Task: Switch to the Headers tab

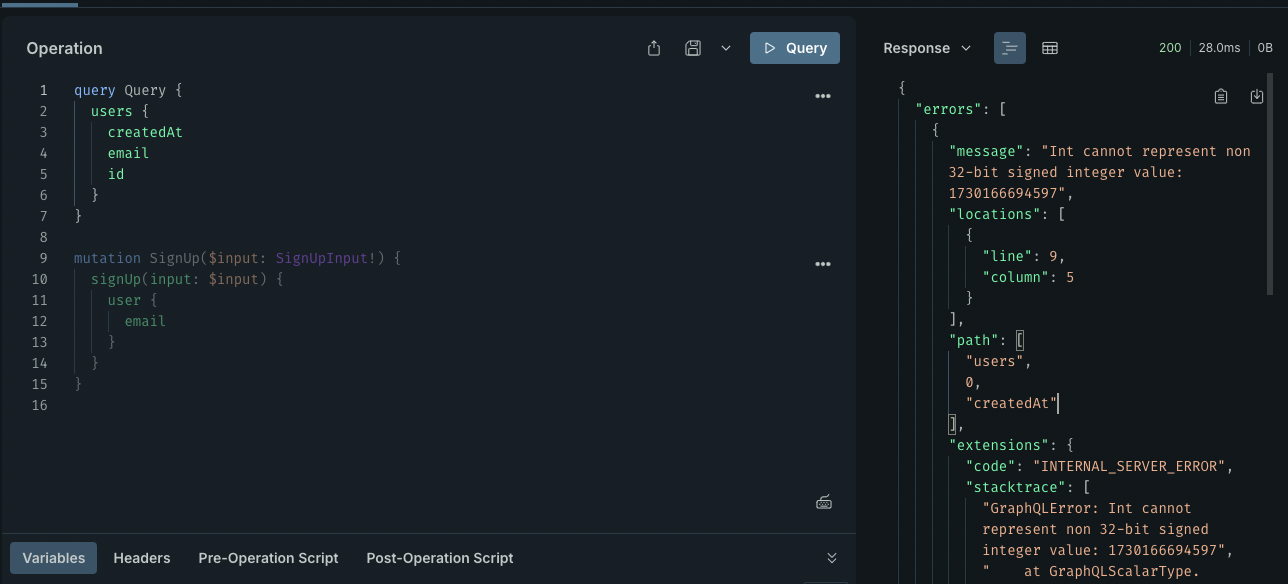Action: tap(142, 558)
